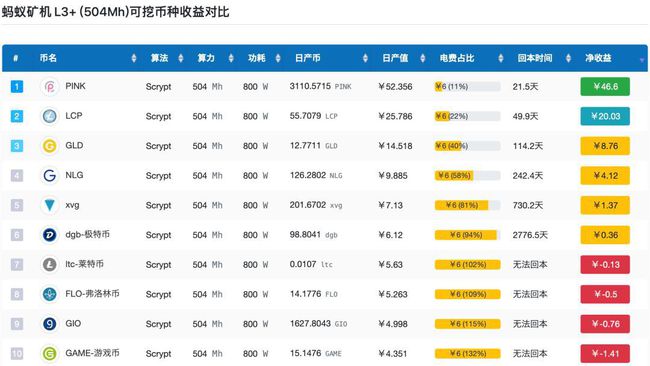The width and height of the screenshot is (650, 366).
Task: Click the green ¥46.6 profit button
Action: click(605, 87)
